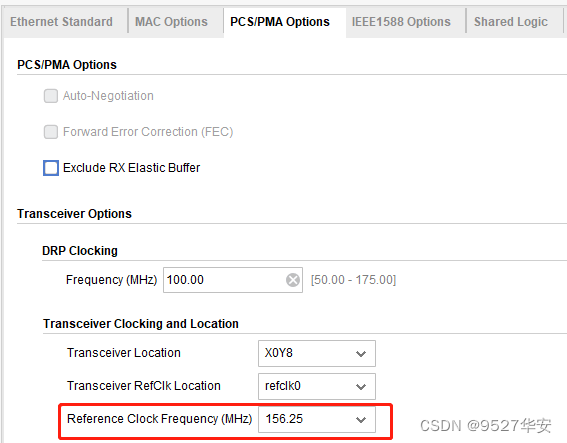Viewport: 567px width, 443px height.
Task: Toggle the Auto-Negotiation checkbox
Action: point(51,96)
